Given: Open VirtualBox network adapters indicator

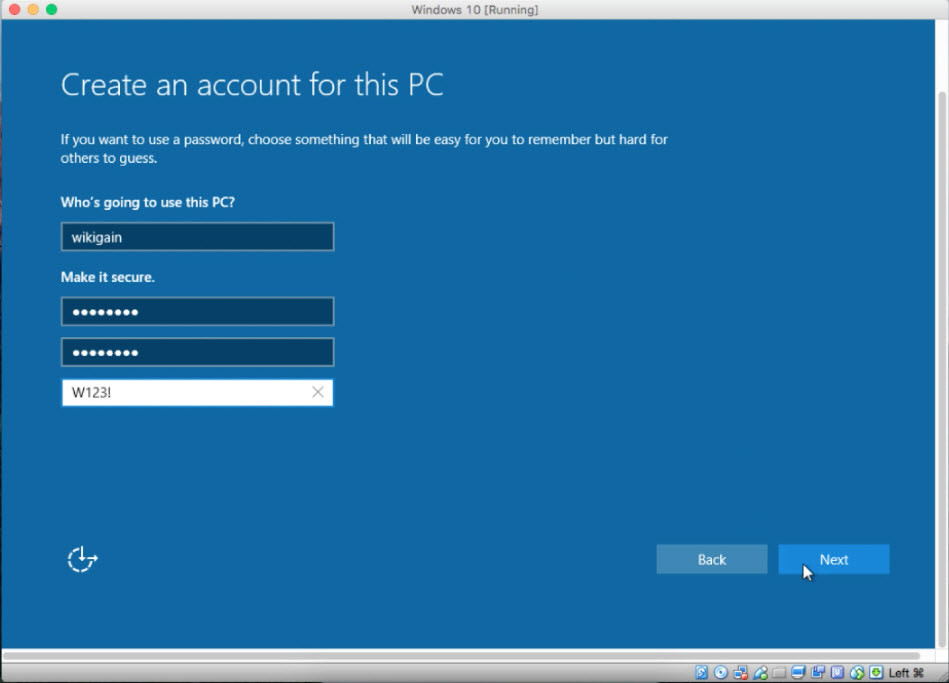Looking at the screenshot, I should [740, 672].
